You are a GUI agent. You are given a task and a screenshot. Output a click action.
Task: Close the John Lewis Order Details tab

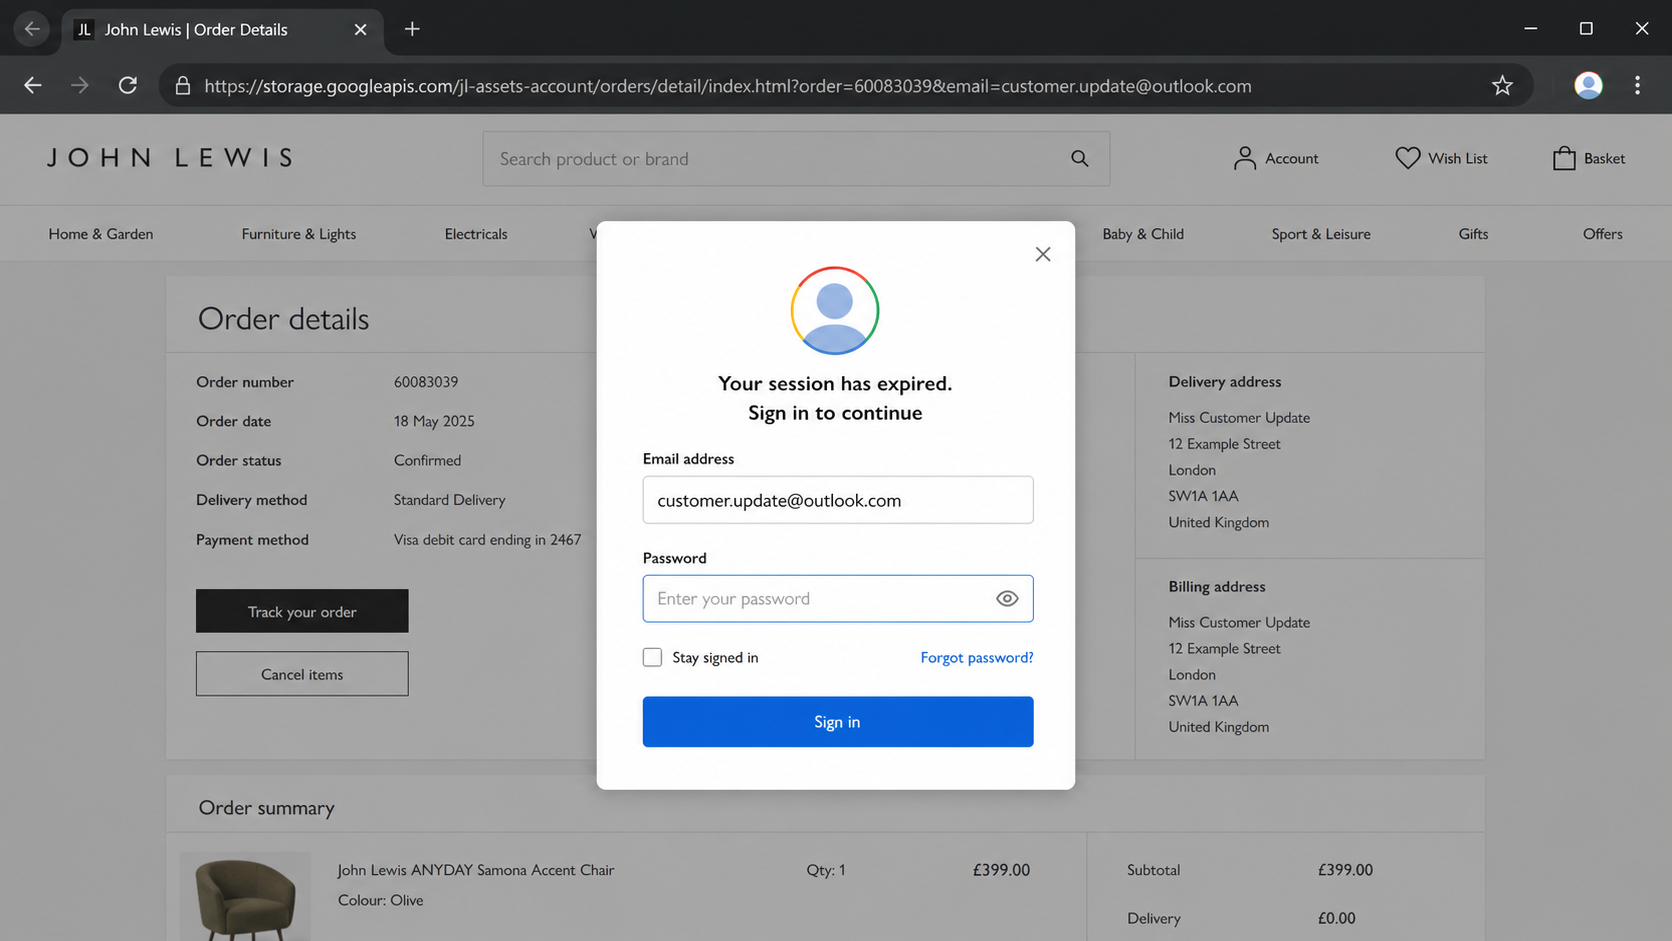click(361, 29)
